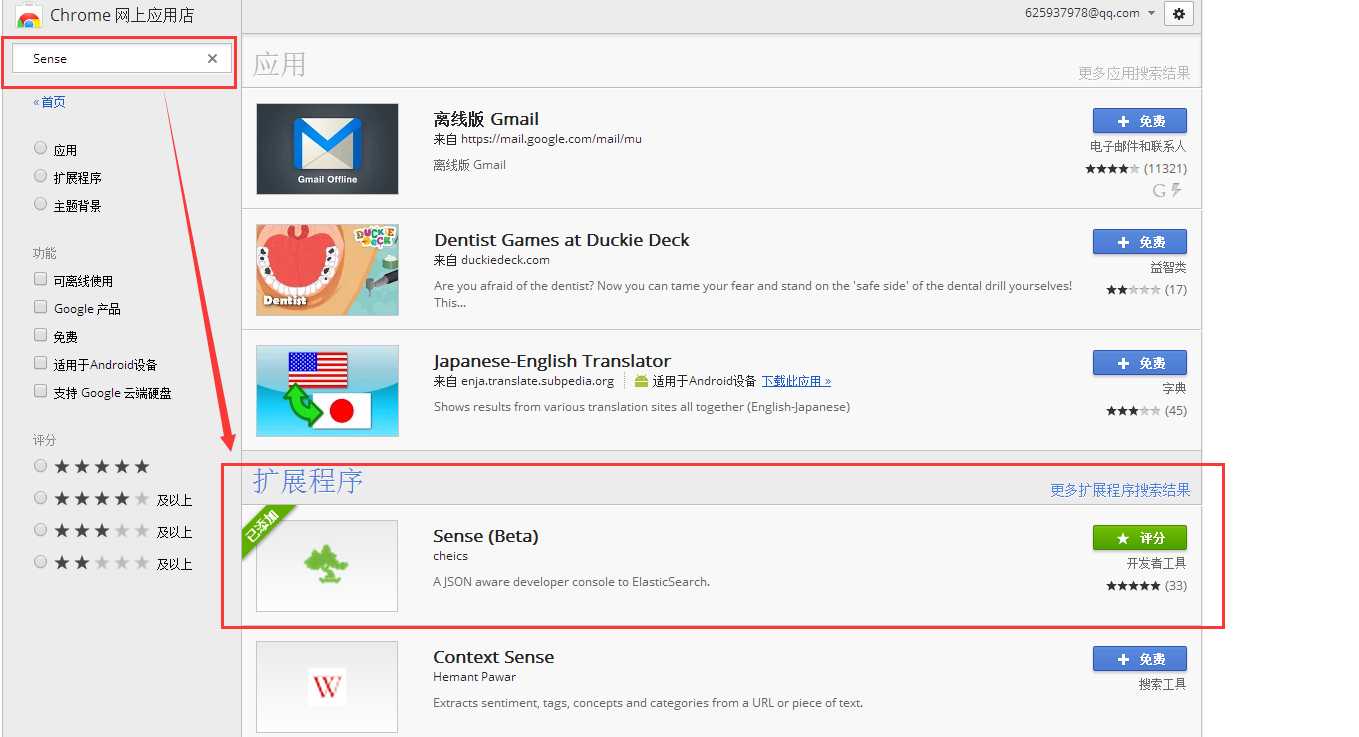The width and height of the screenshot is (1359, 737).
Task: Click the Android robot icon in Translator row
Action: coord(641,381)
